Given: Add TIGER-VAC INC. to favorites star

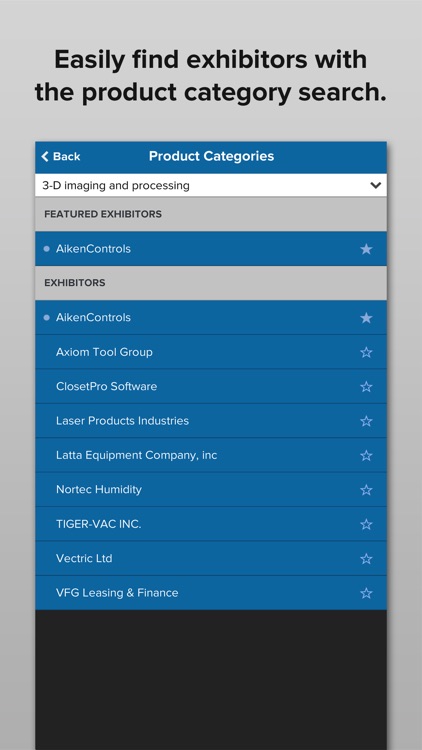Looking at the screenshot, I should click(x=366, y=524).
